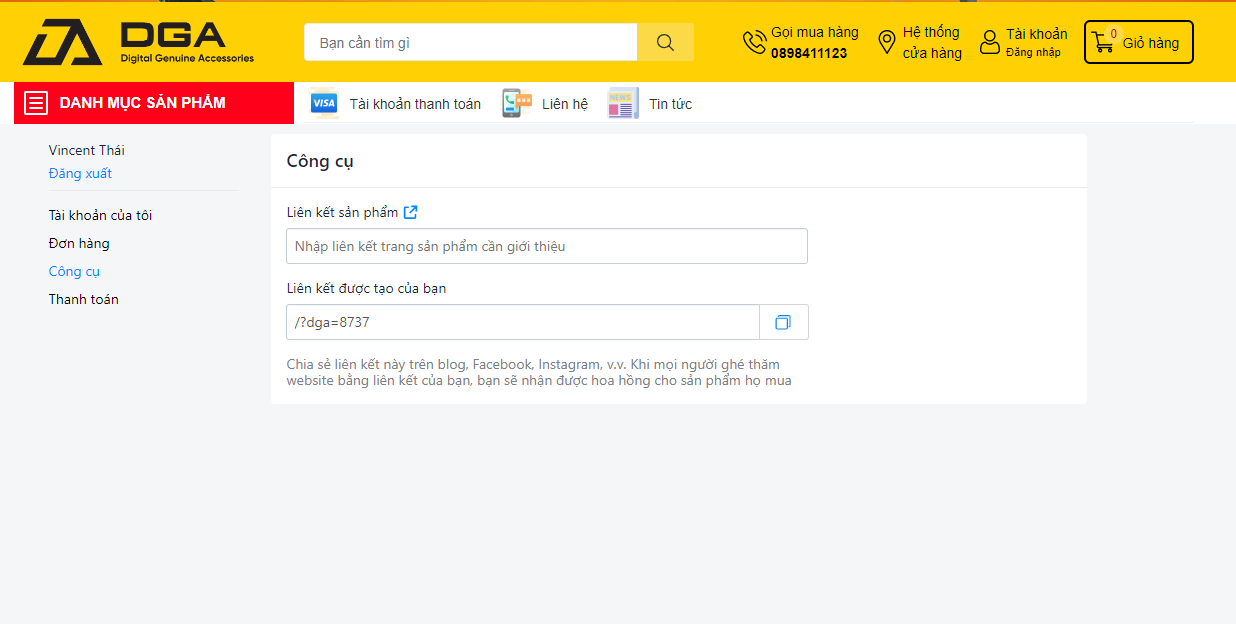Click the Liên kết được tạo của bạn label
The width and height of the screenshot is (1236, 629).
click(x=366, y=288)
